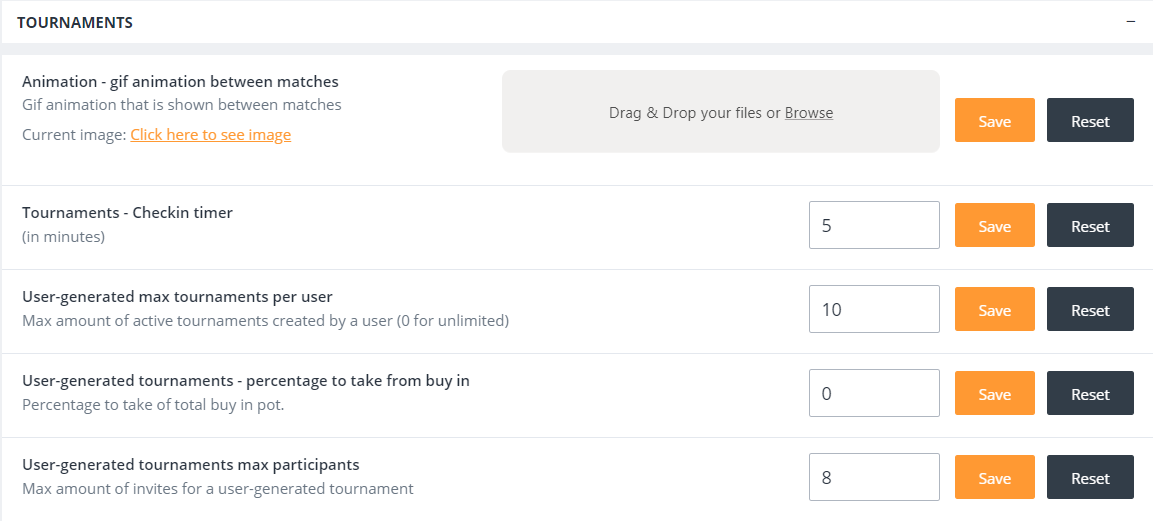Click the max tournaments per user field
Image resolution: width=1153 pixels, height=521 pixels.
click(874, 309)
